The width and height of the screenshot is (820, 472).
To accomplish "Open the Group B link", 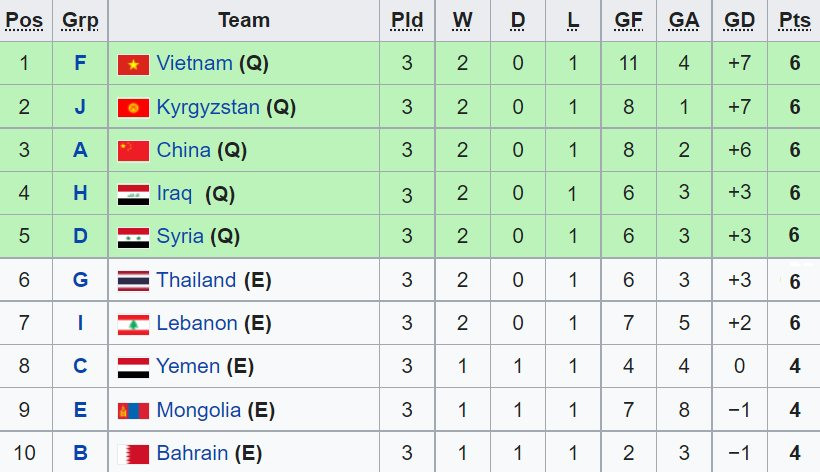I will [80, 453].
